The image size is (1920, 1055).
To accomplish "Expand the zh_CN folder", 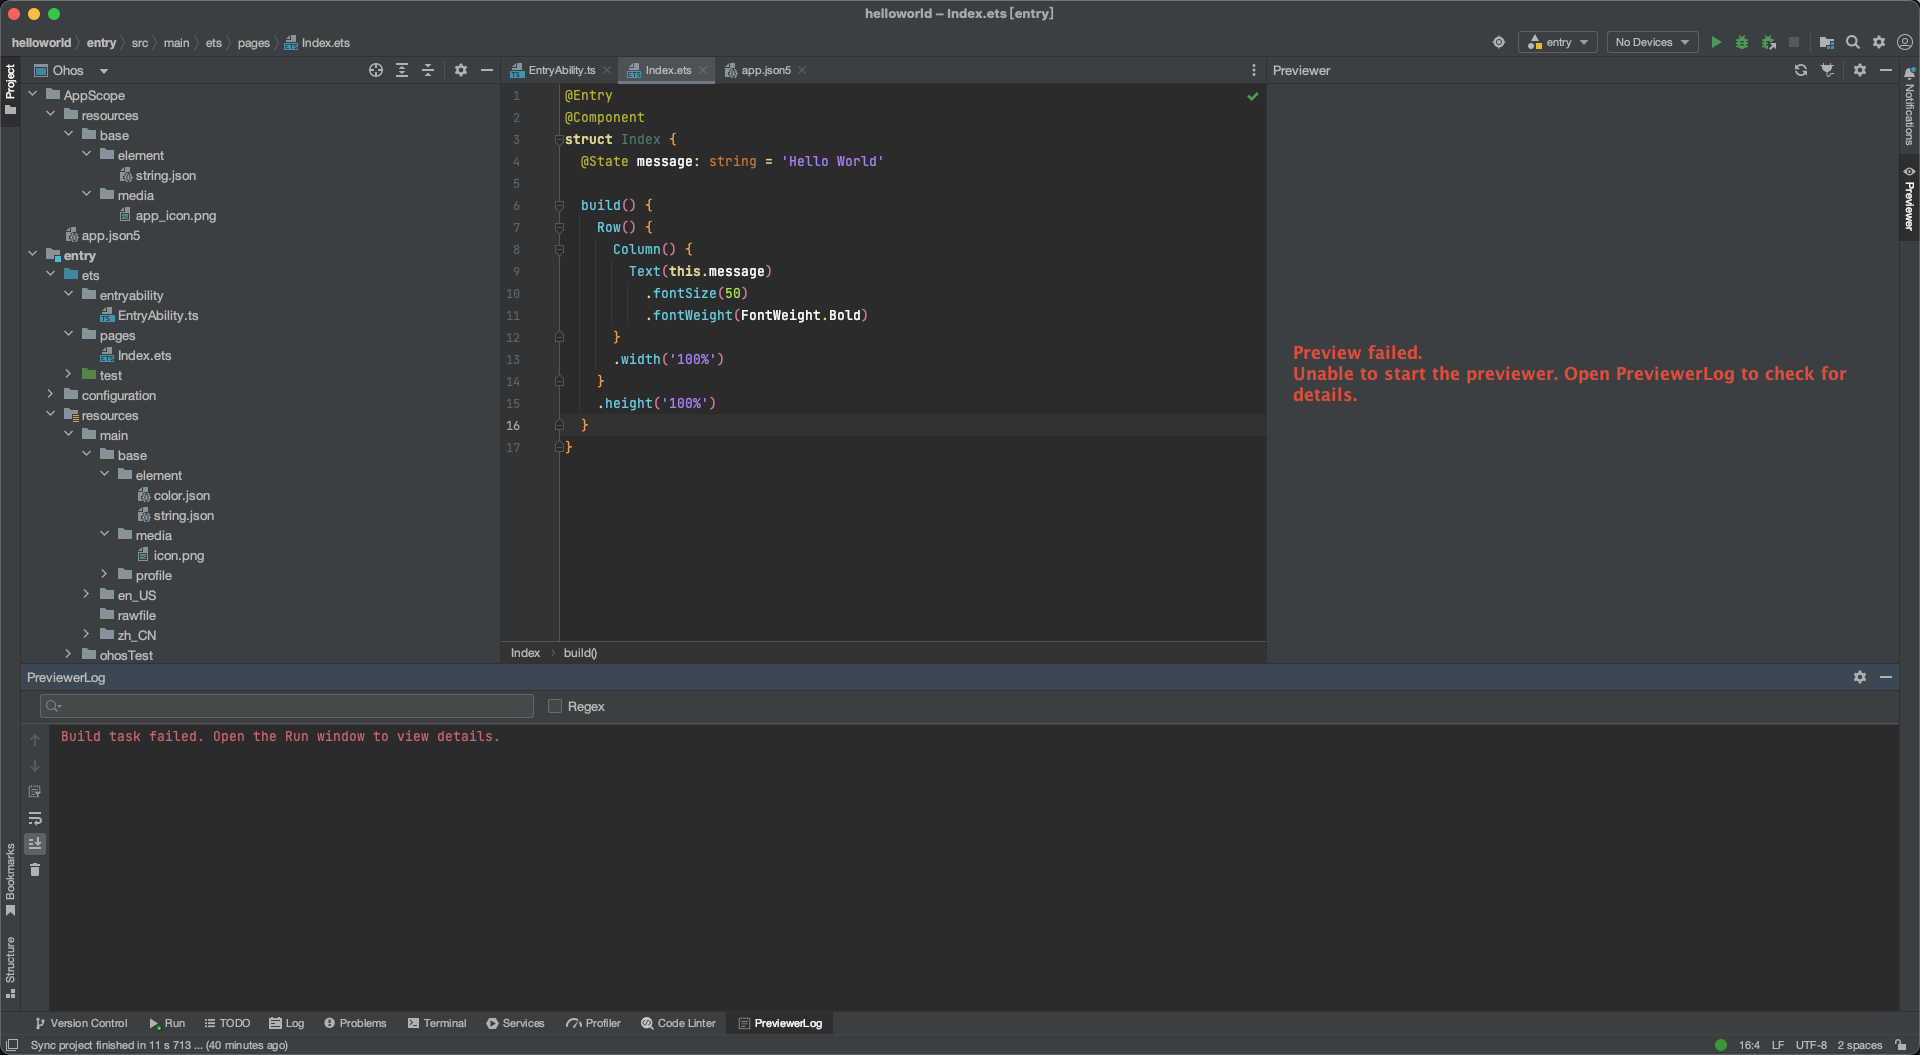I will coord(87,634).
